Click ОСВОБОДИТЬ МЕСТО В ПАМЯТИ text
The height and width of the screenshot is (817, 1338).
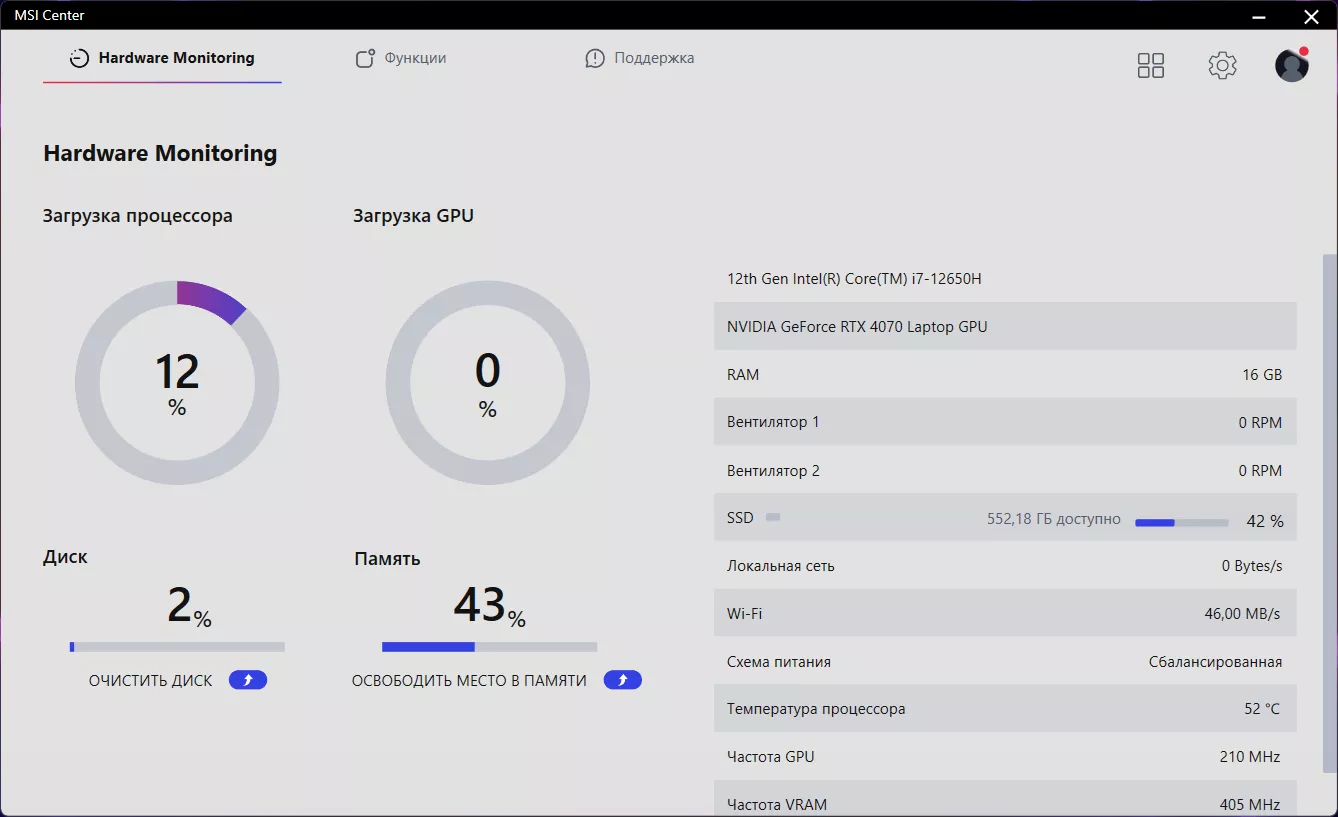[469, 680]
